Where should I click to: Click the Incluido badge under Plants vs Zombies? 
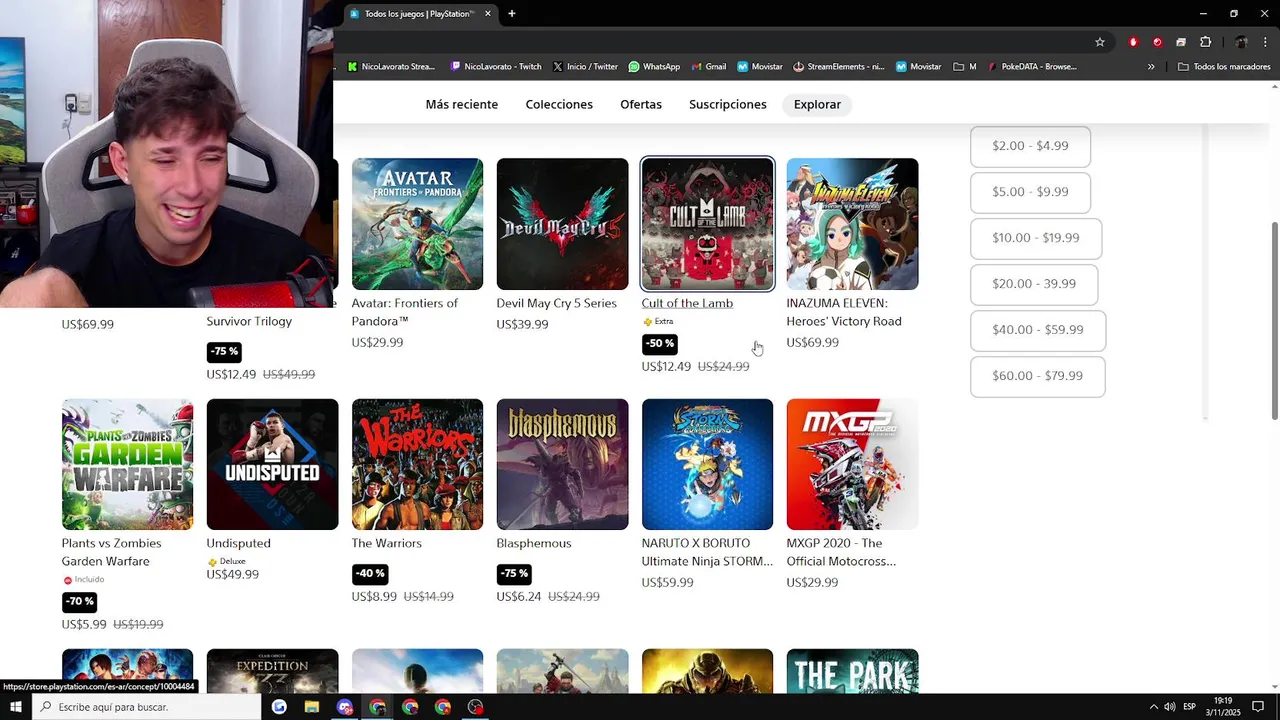tap(83, 580)
